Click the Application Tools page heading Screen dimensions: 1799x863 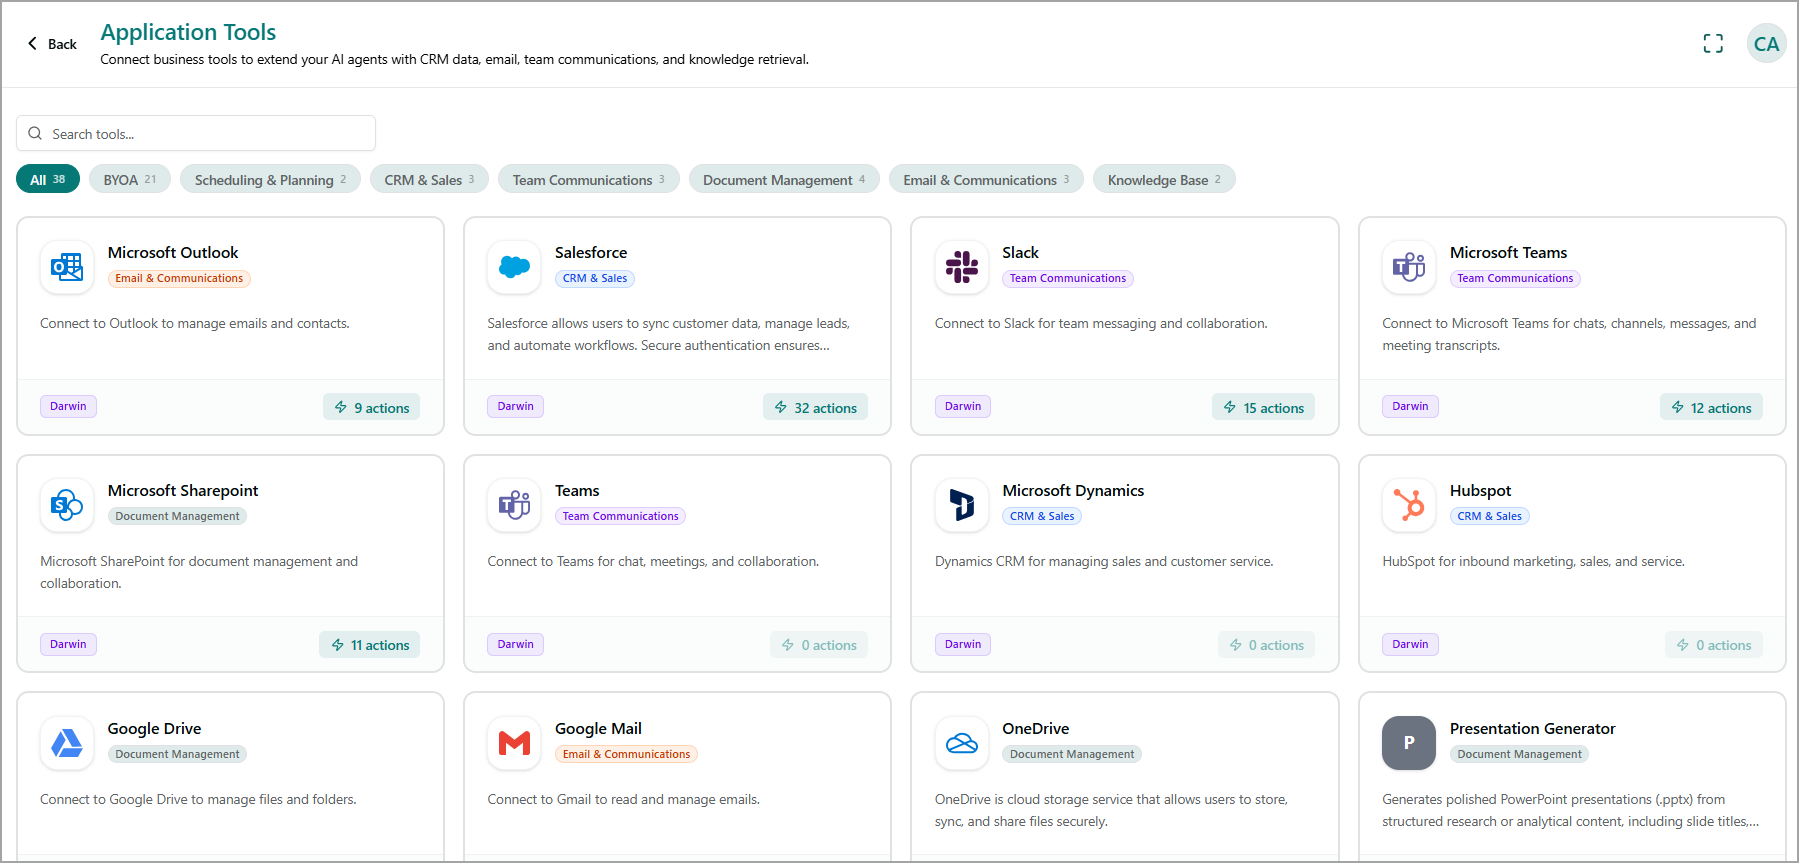pyautogui.click(x=188, y=32)
